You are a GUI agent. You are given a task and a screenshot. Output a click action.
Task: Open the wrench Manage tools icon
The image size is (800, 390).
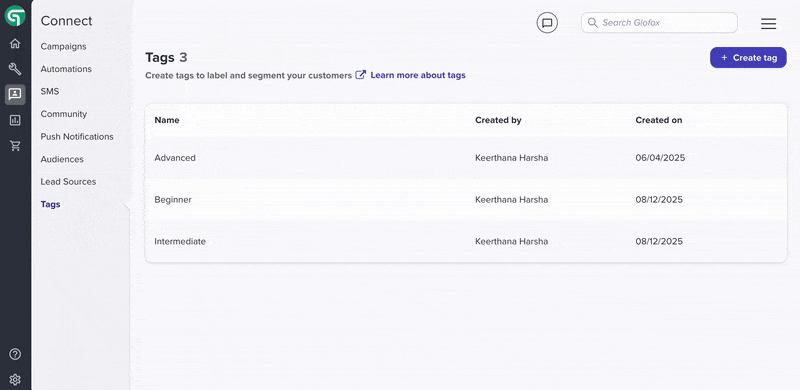coord(15,69)
